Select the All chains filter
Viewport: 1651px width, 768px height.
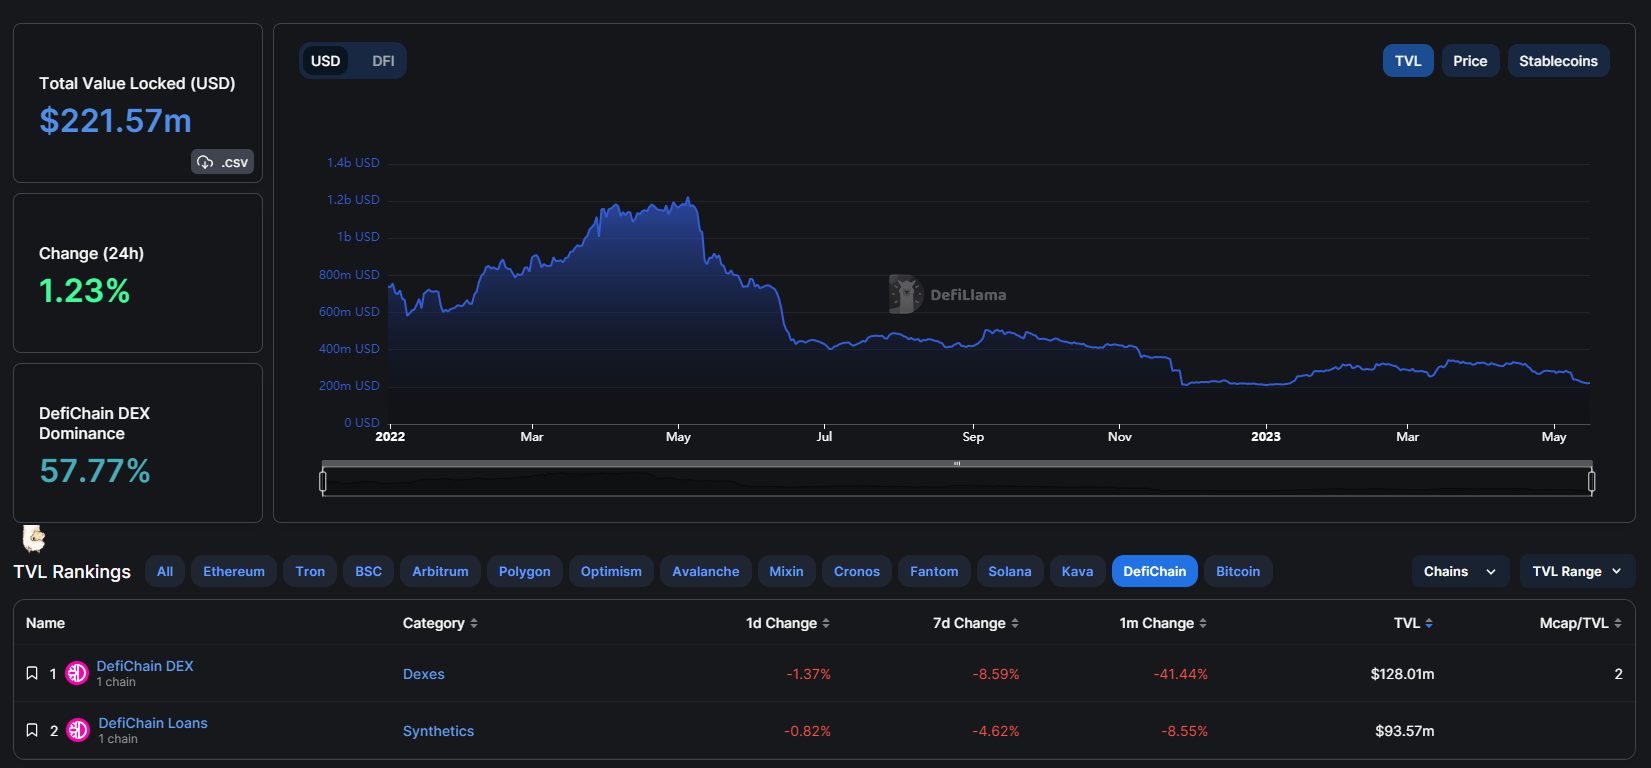(165, 571)
